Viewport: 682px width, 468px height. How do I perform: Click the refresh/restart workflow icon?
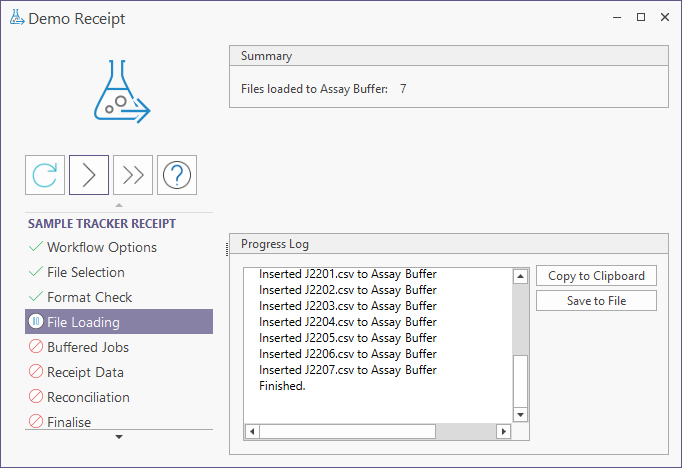pyautogui.click(x=45, y=175)
